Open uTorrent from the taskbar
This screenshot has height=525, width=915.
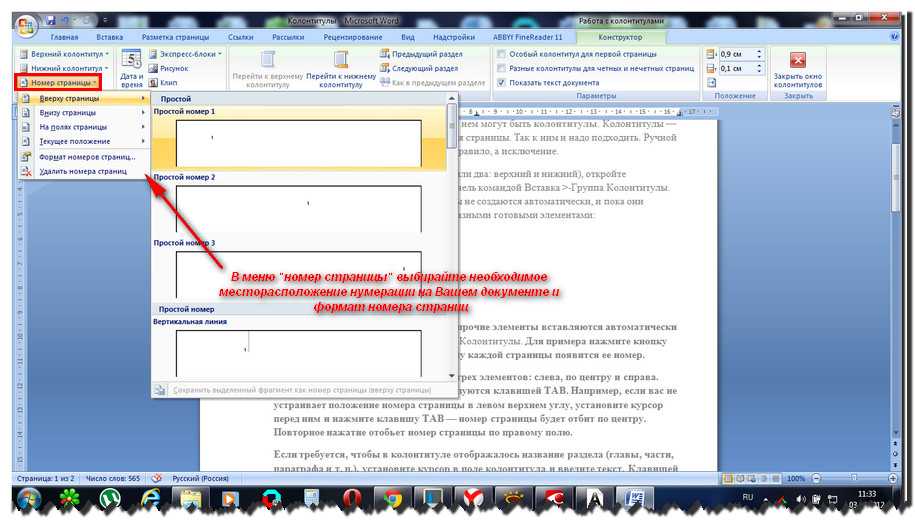coord(110,500)
